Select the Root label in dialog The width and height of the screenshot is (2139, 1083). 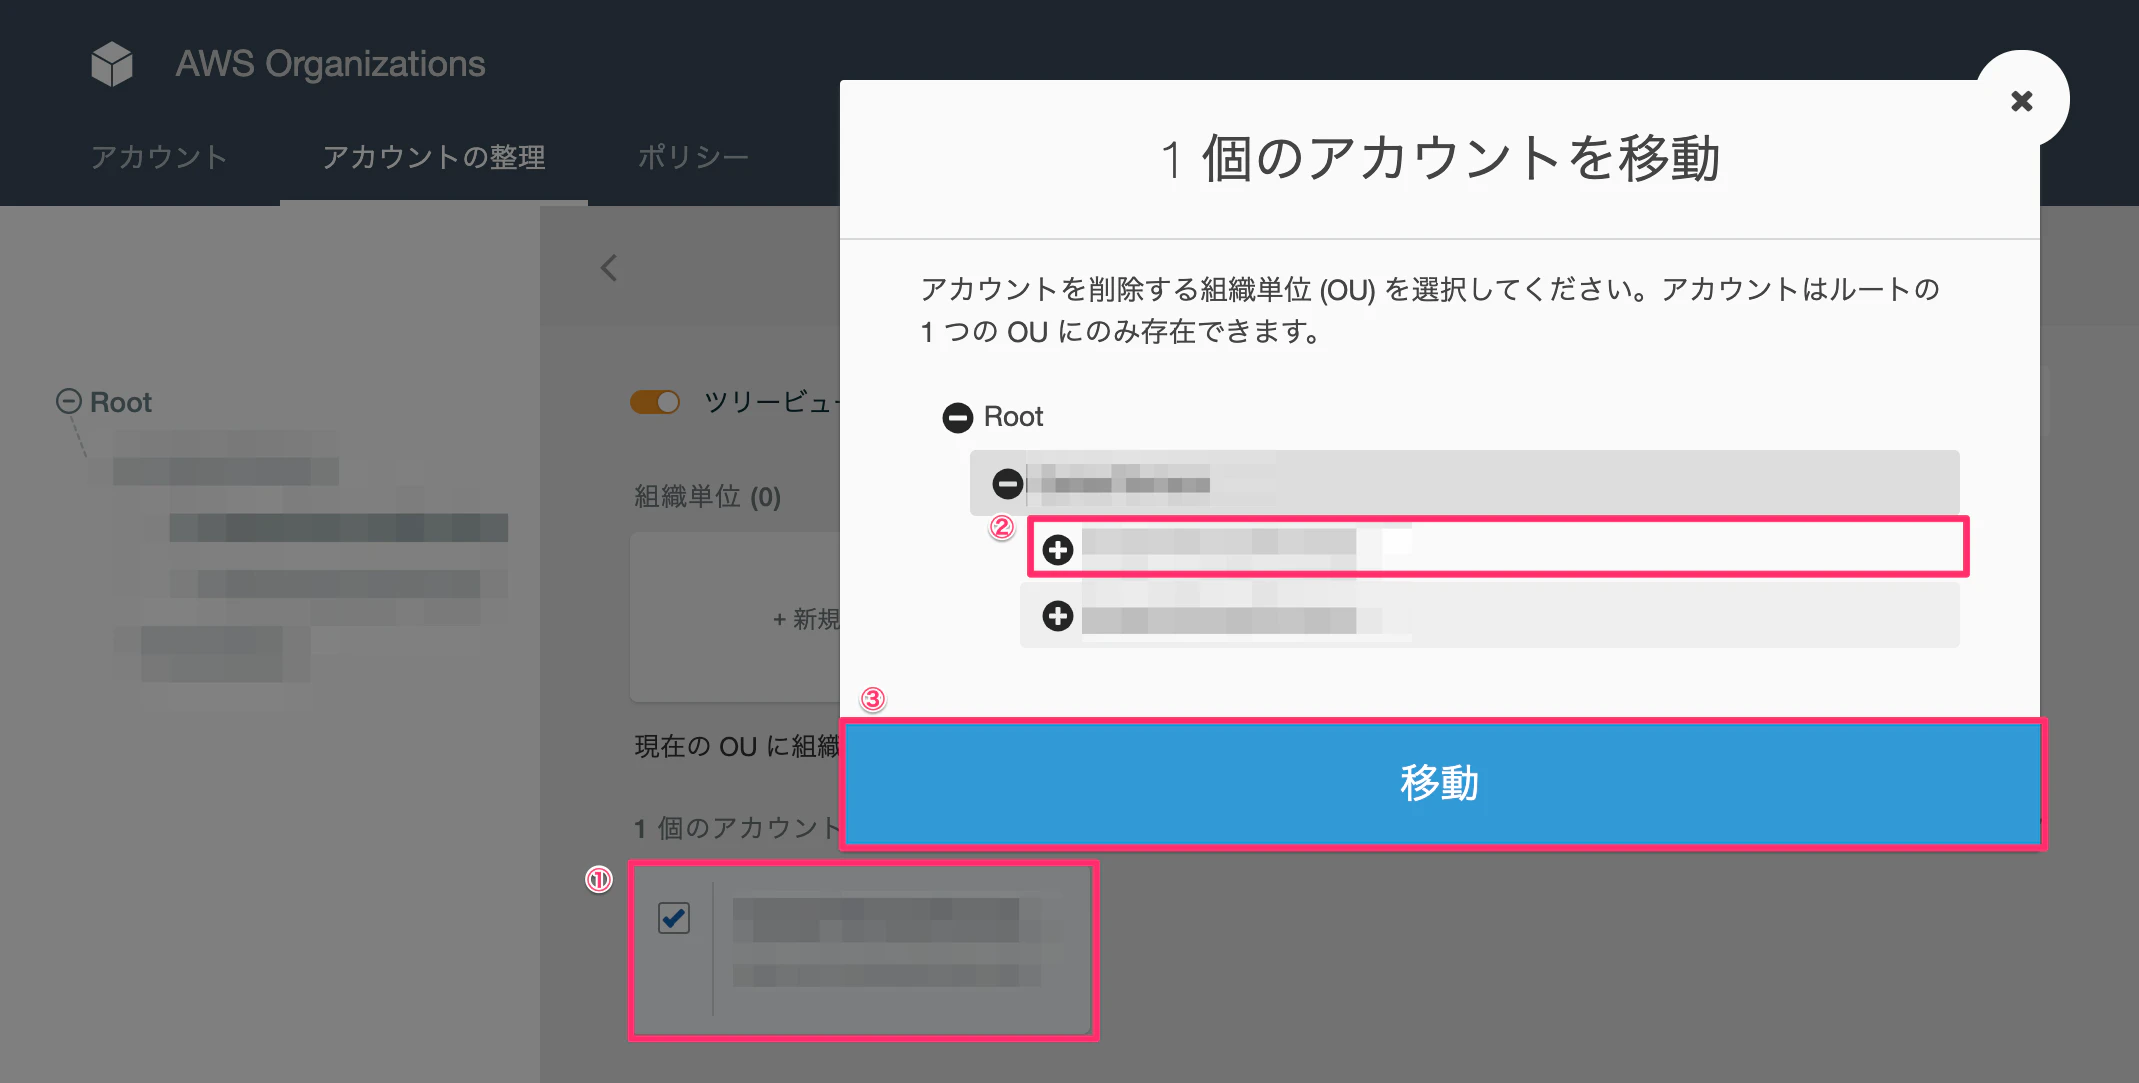(1013, 417)
